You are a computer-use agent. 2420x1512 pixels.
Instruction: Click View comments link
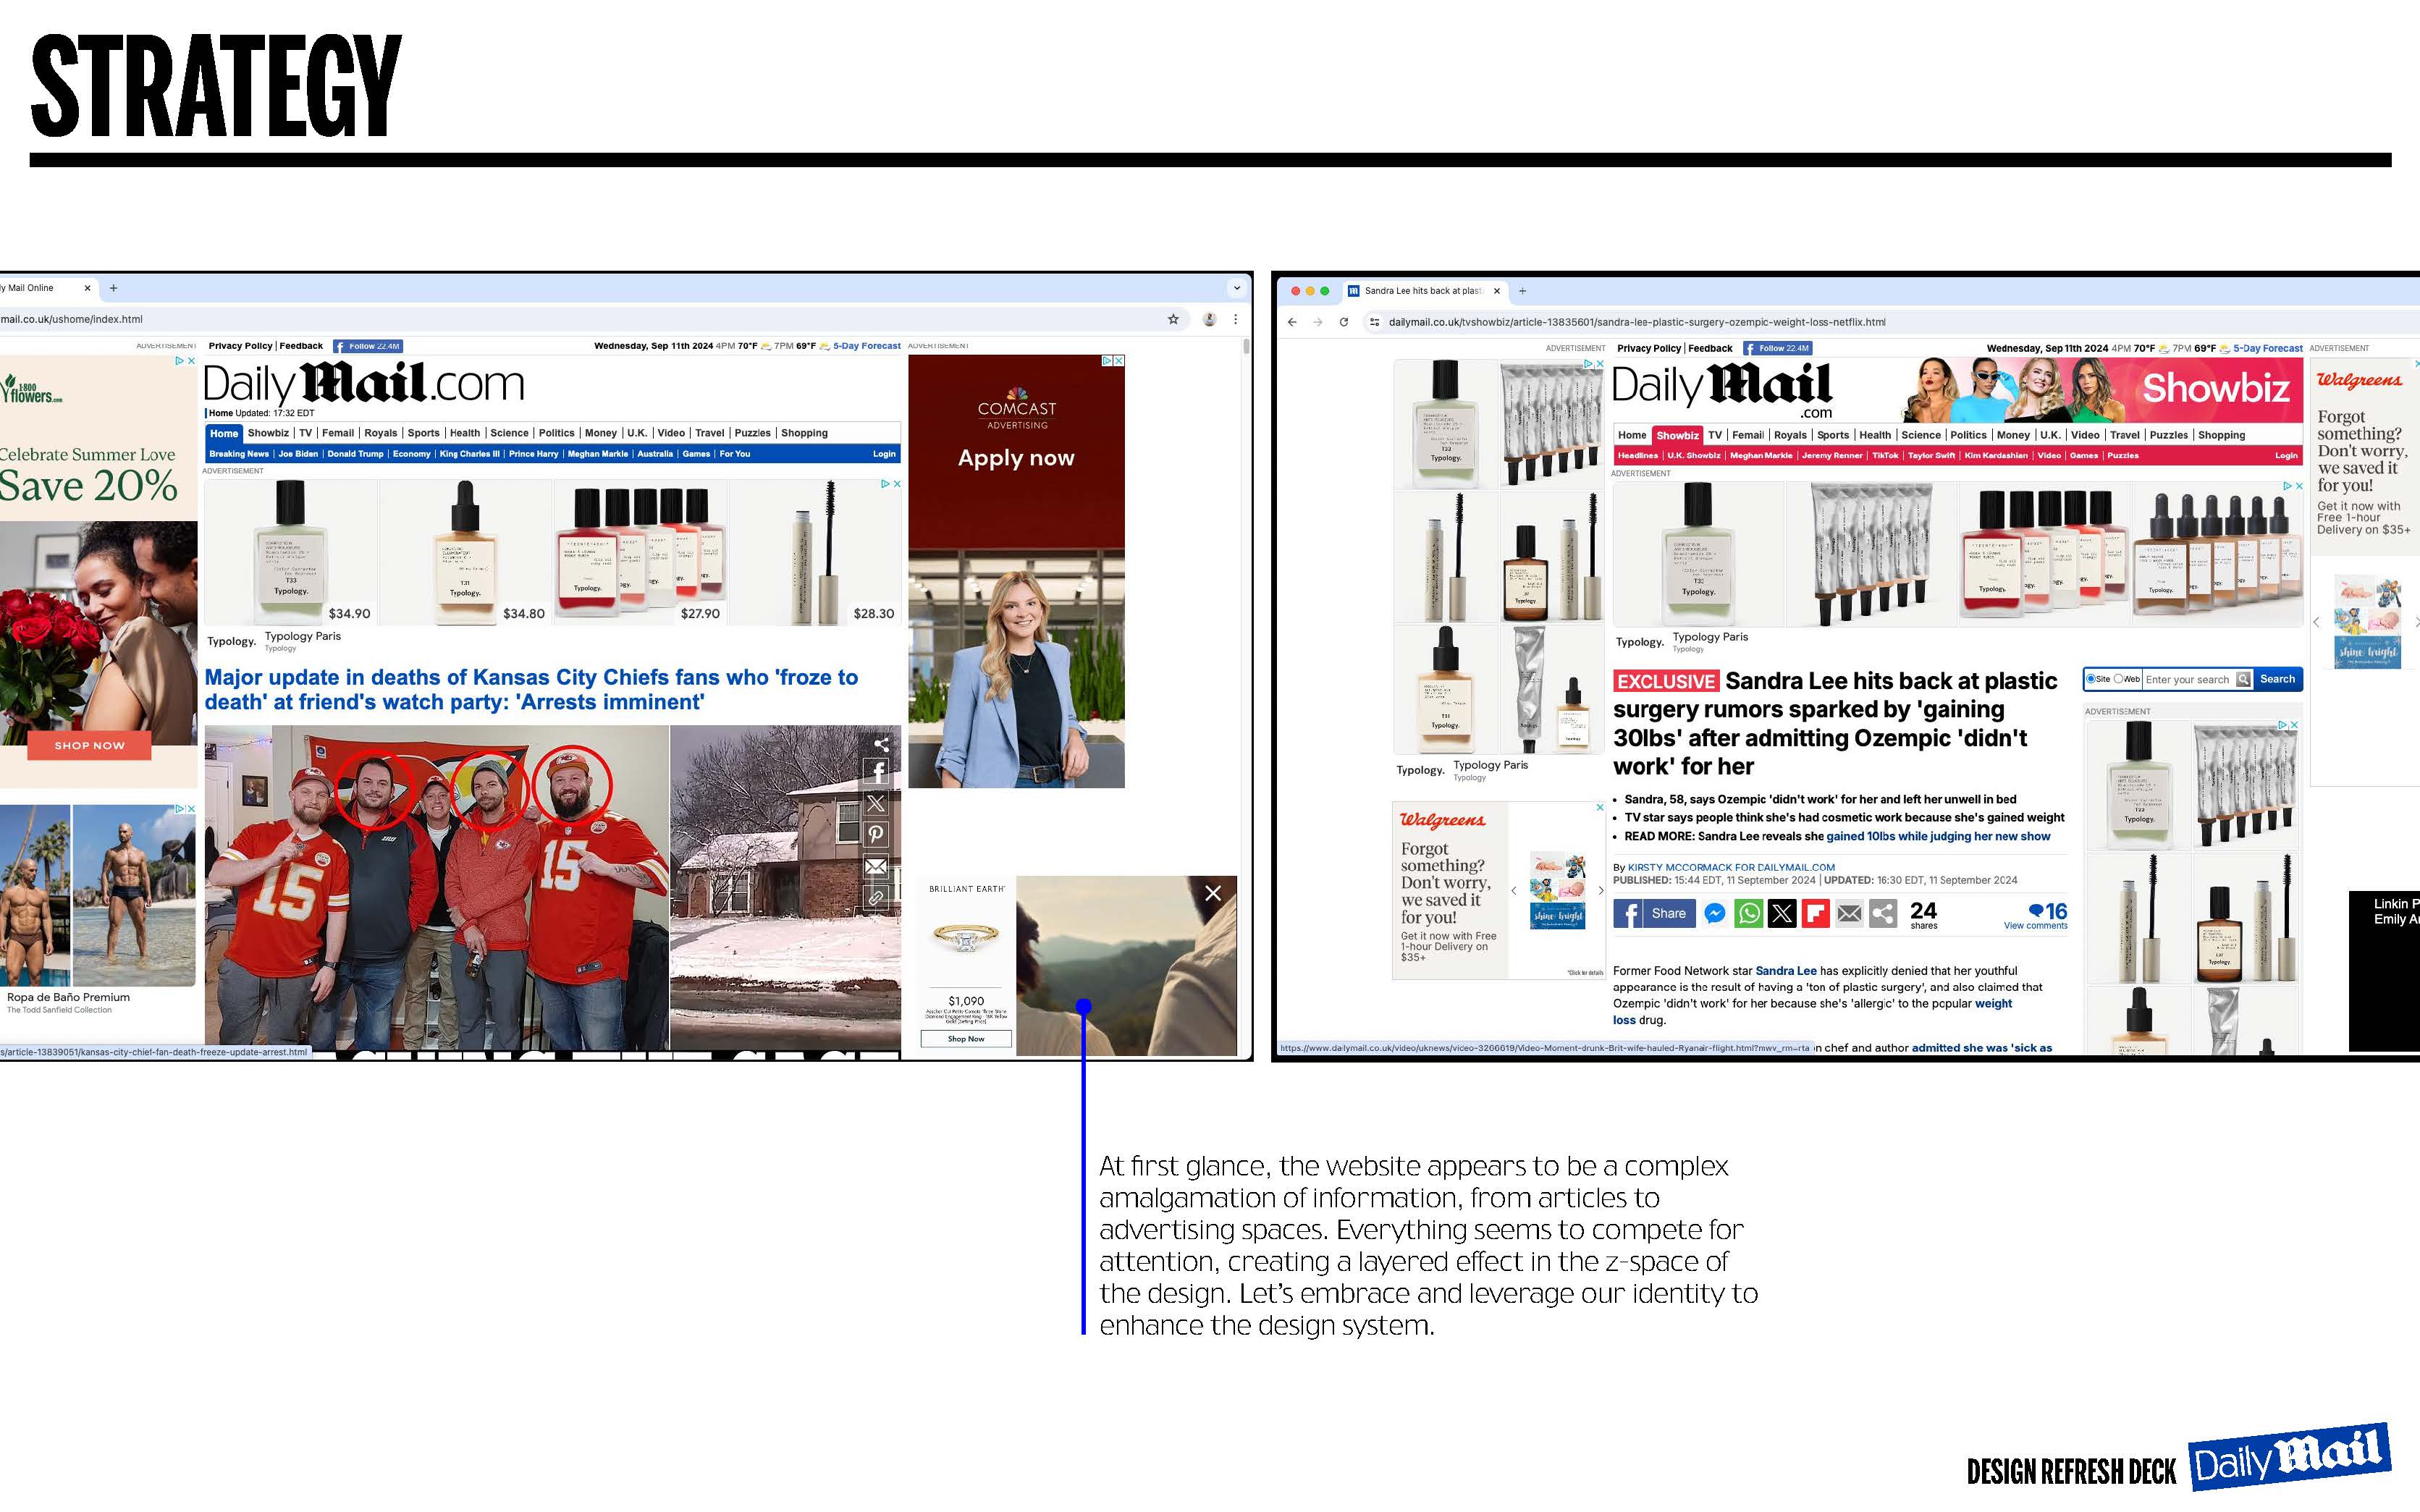click(2035, 926)
